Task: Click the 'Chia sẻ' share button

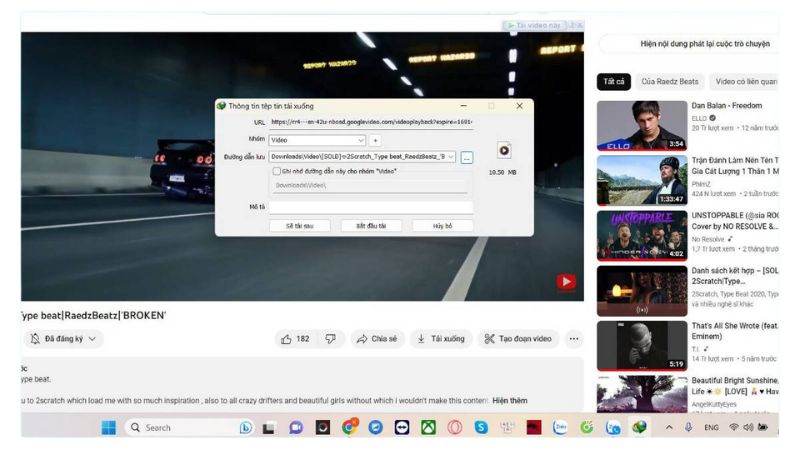Action: coord(377,339)
